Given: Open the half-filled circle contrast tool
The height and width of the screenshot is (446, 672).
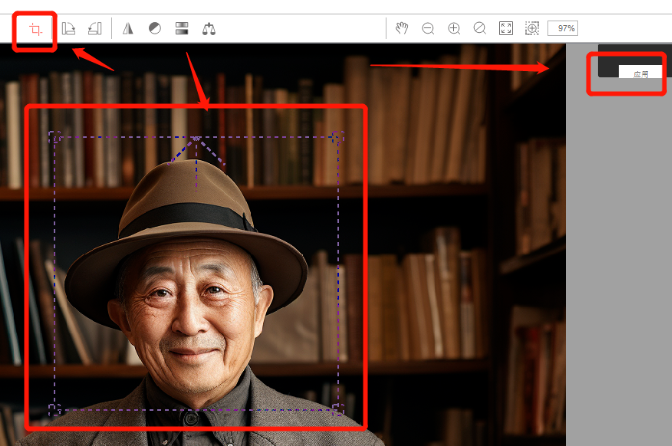Looking at the screenshot, I should tap(155, 29).
